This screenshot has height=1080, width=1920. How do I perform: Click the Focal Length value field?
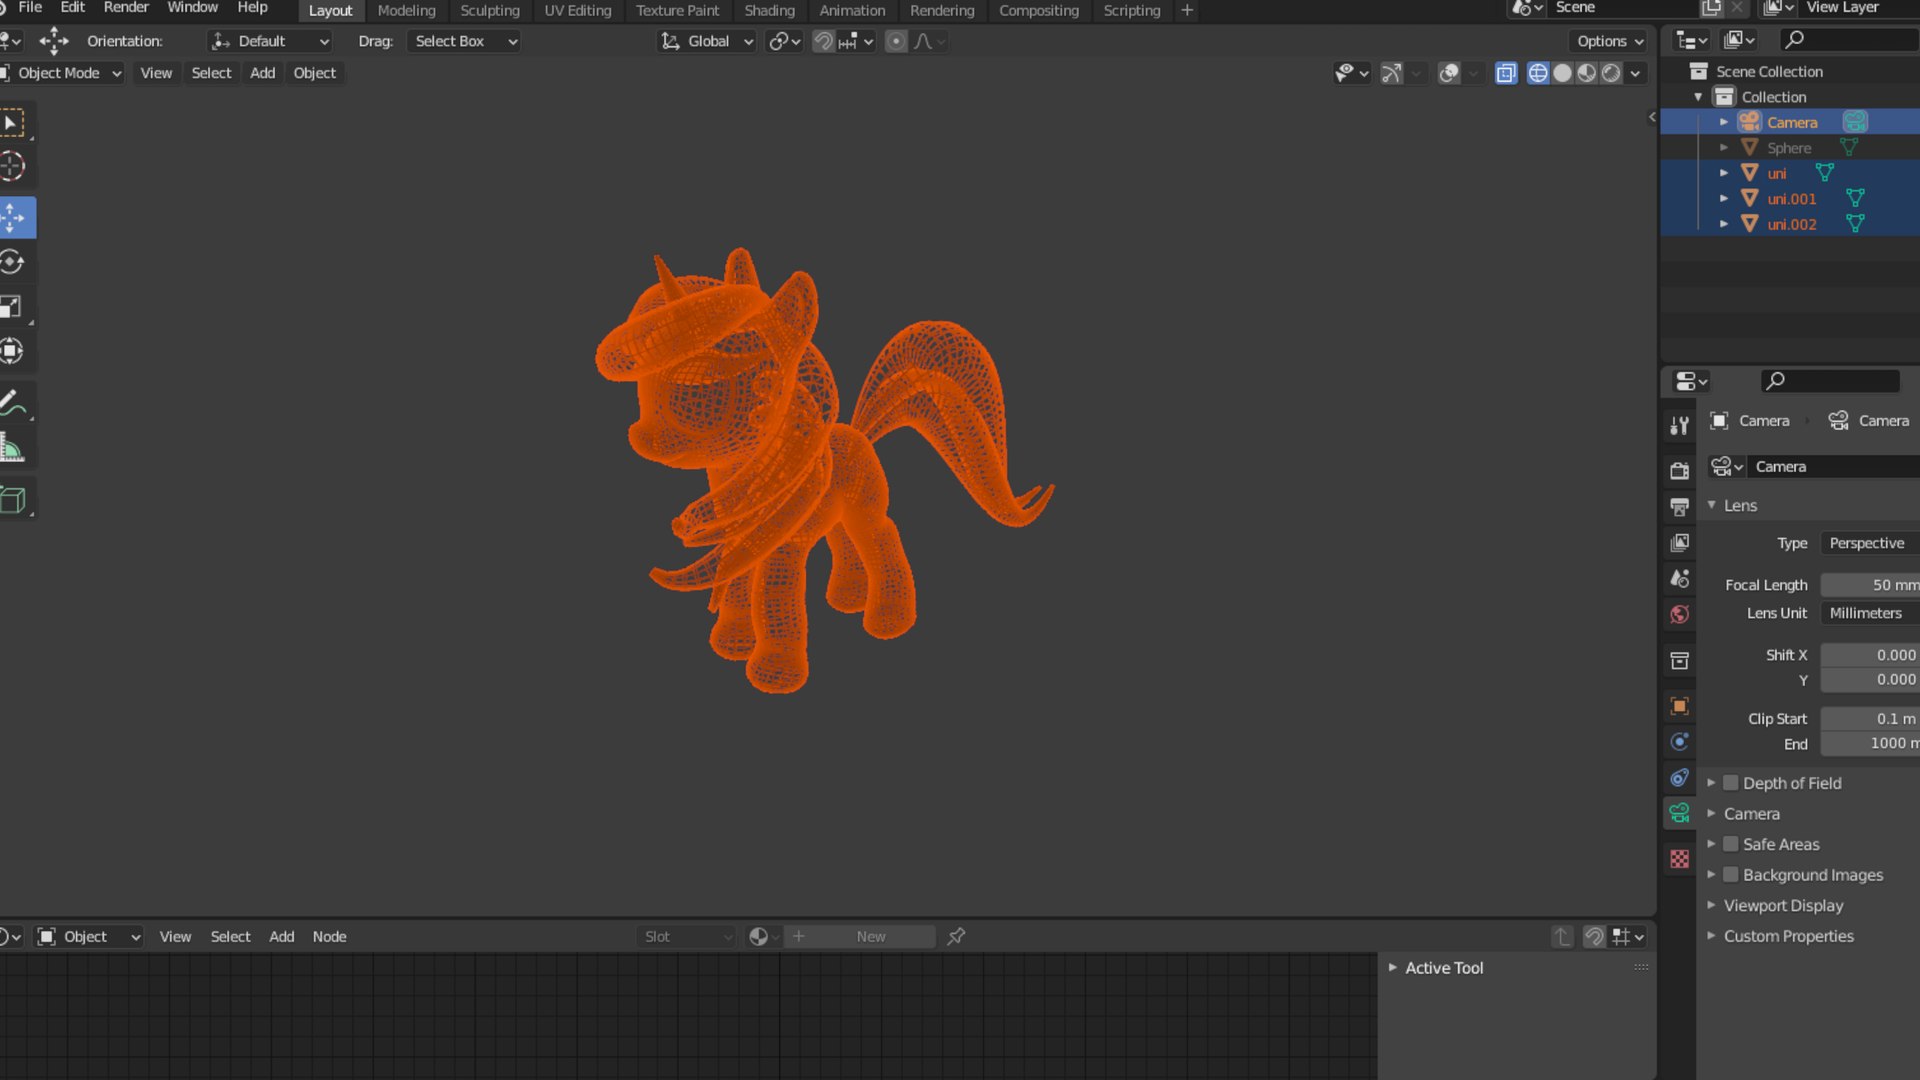point(1869,585)
